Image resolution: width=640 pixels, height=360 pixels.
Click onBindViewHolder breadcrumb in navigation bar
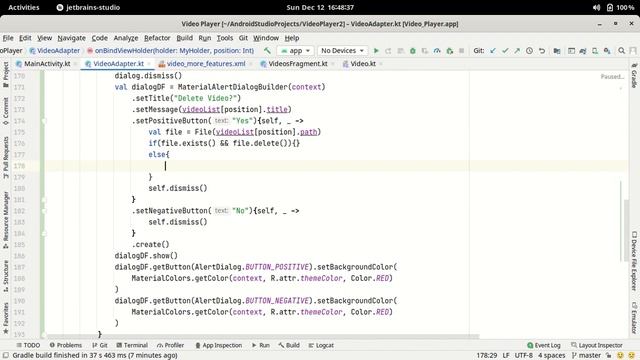coord(171,51)
